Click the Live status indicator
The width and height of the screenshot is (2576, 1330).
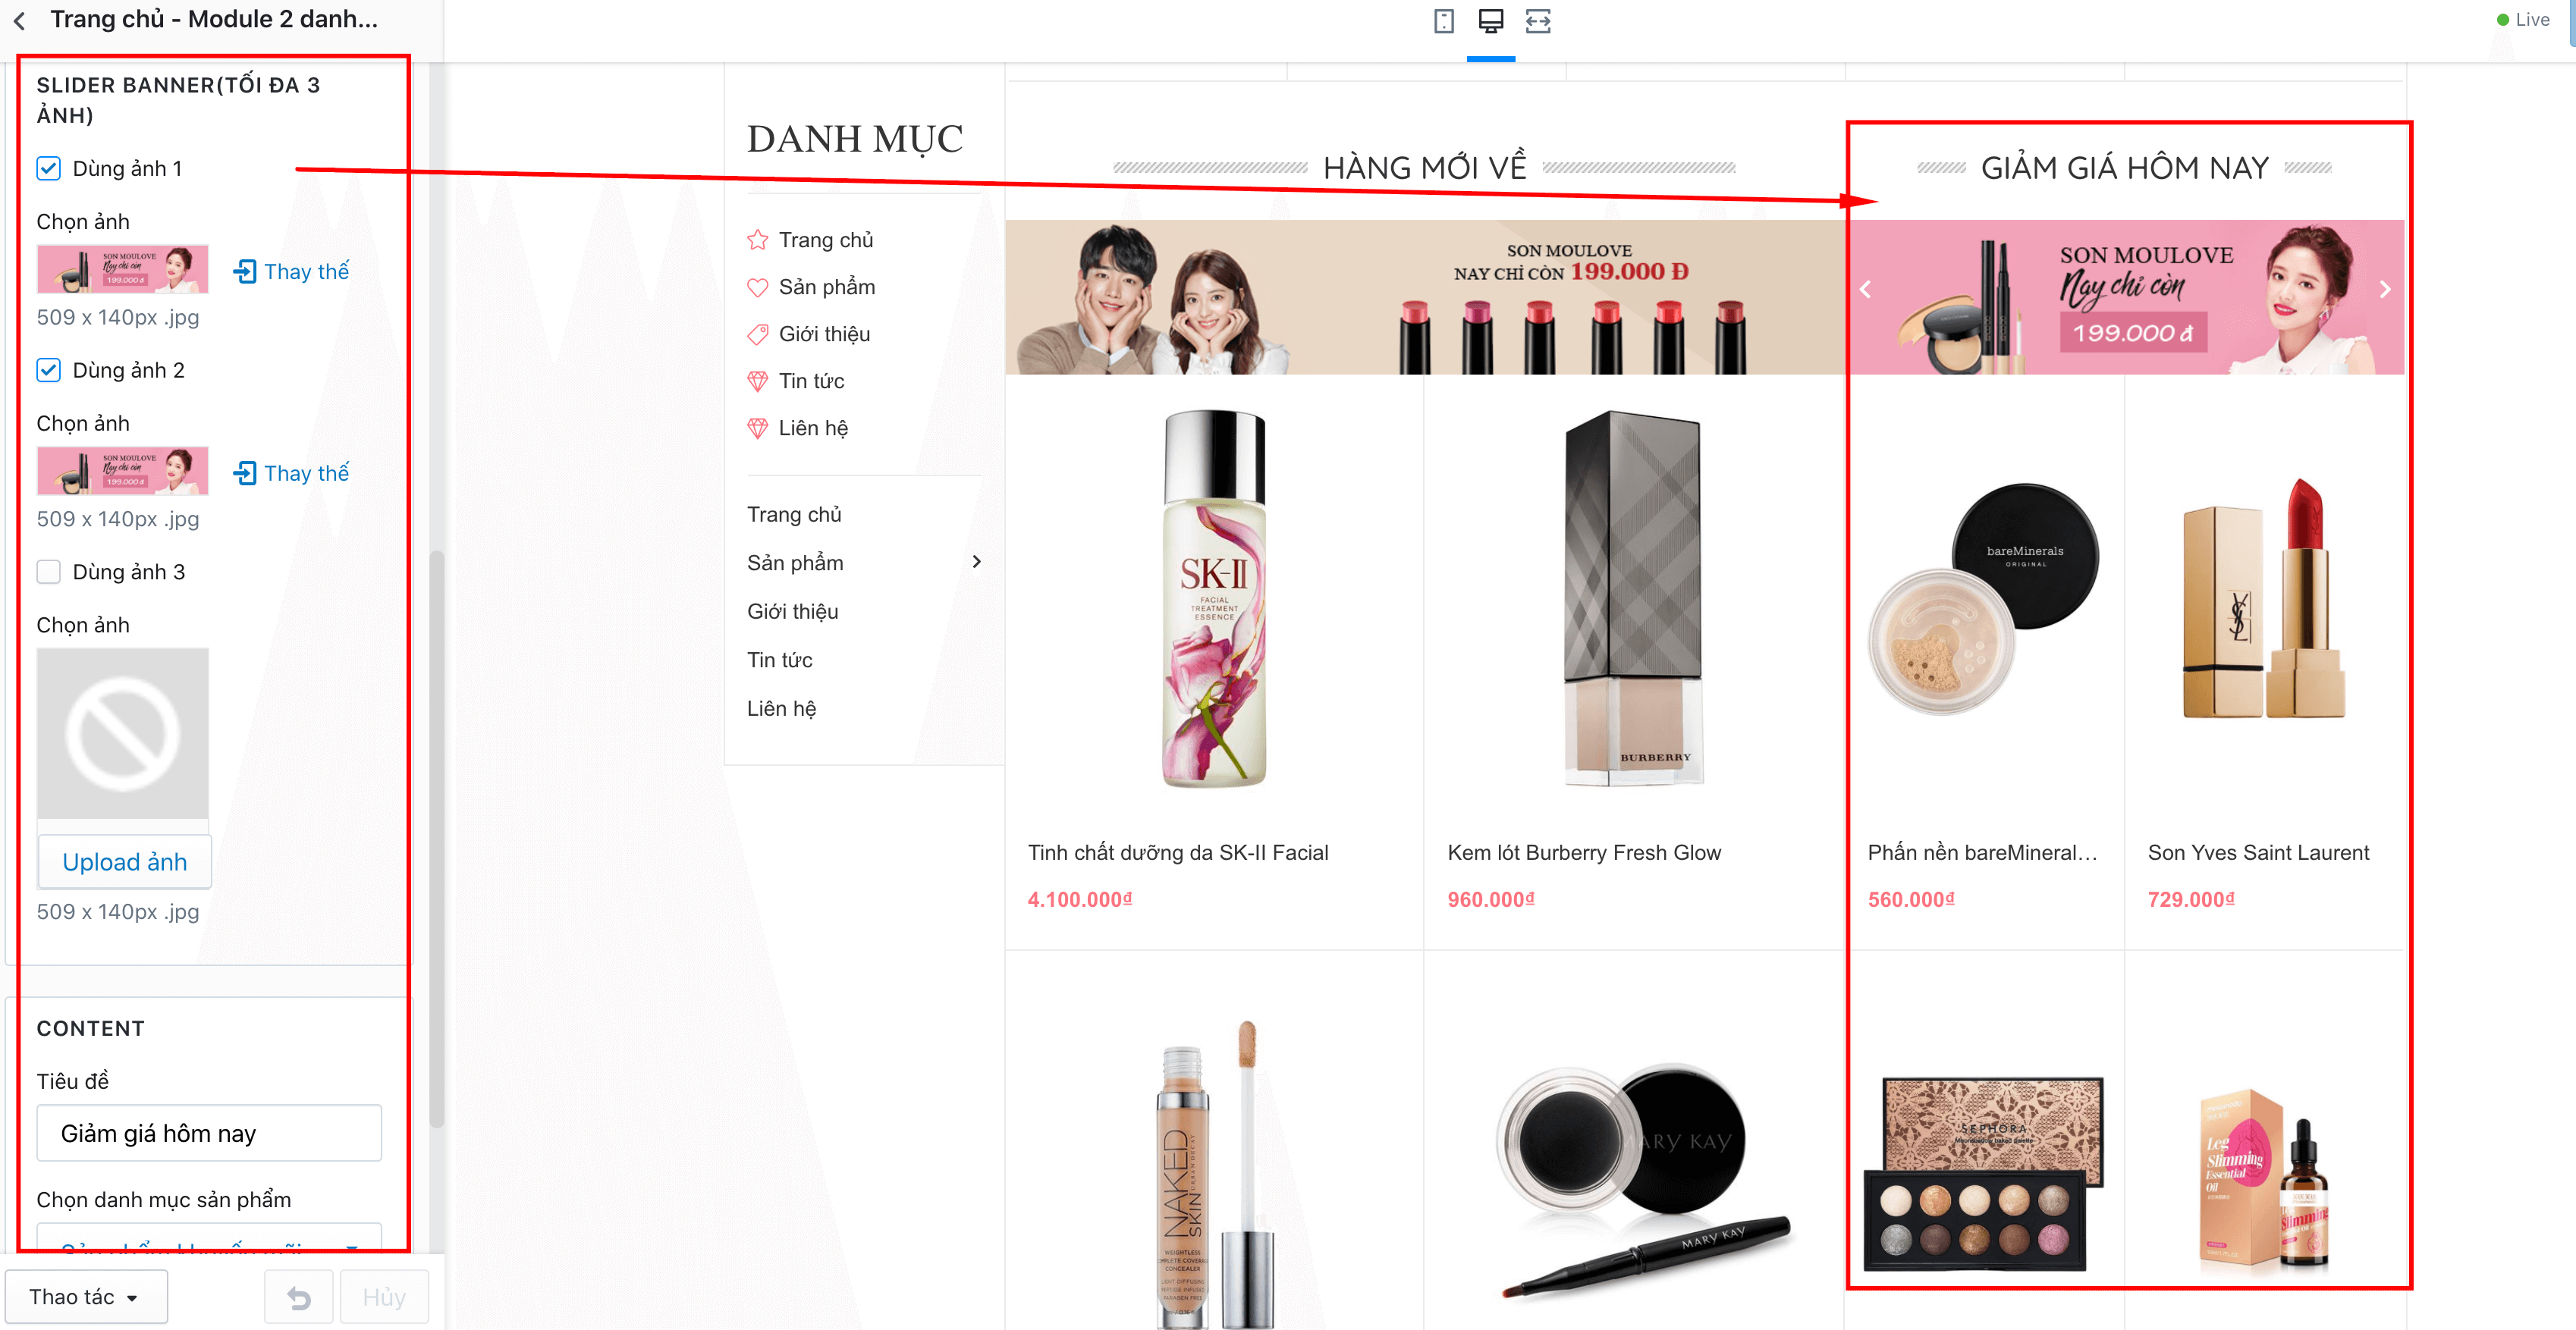pyautogui.click(x=2522, y=19)
